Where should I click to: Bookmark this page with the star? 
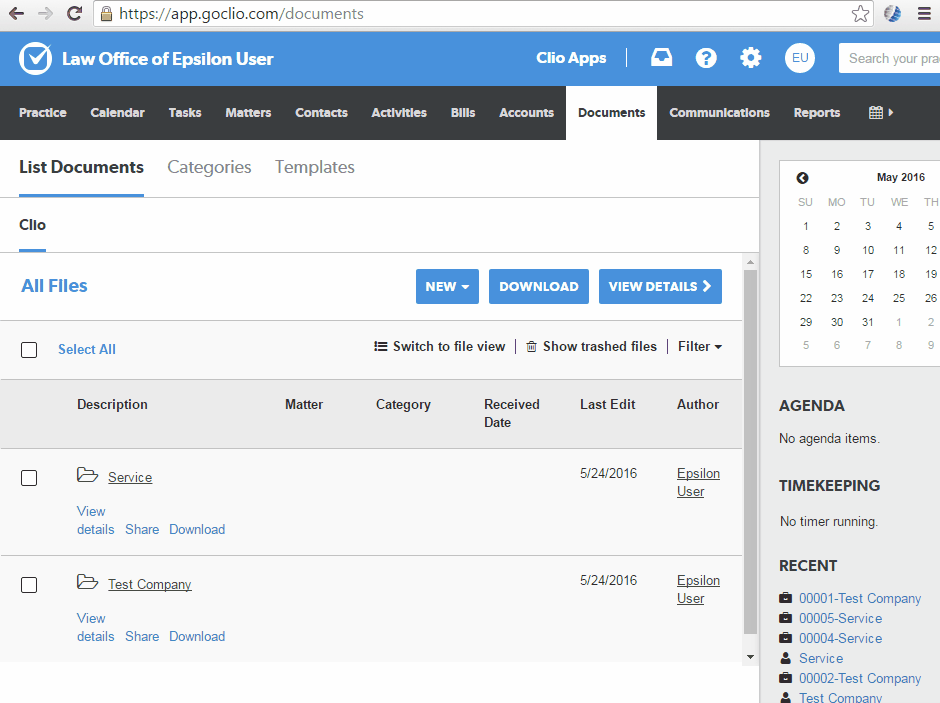point(860,13)
